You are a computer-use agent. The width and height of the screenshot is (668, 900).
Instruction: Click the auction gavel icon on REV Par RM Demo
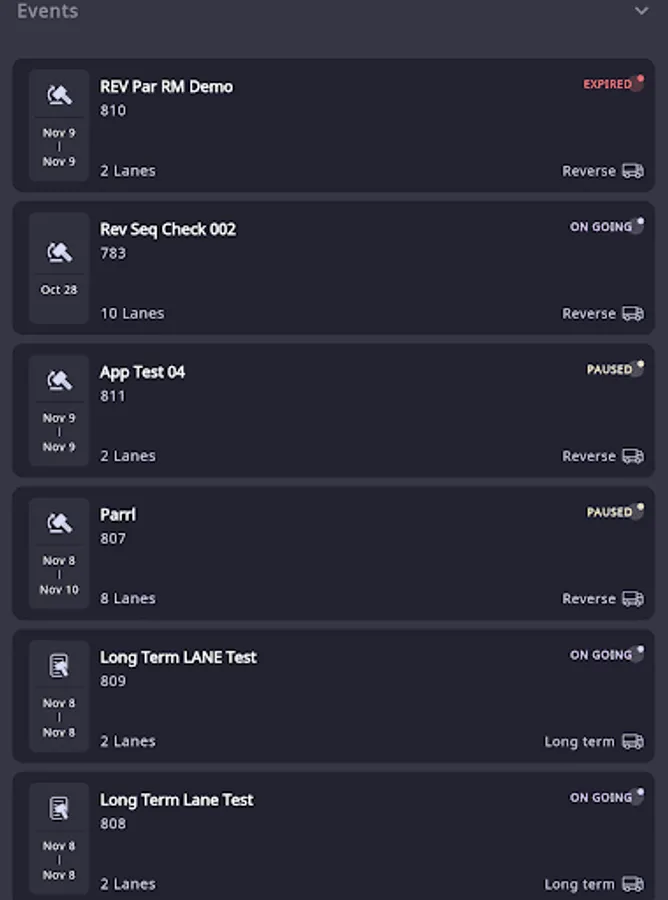(x=59, y=96)
